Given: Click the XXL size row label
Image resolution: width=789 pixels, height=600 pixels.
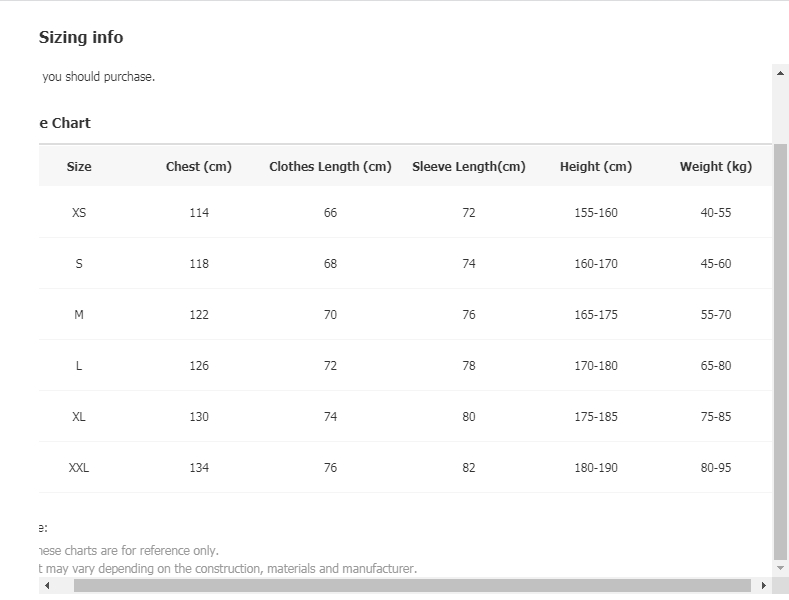Looking at the screenshot, I should pos(79,468).
